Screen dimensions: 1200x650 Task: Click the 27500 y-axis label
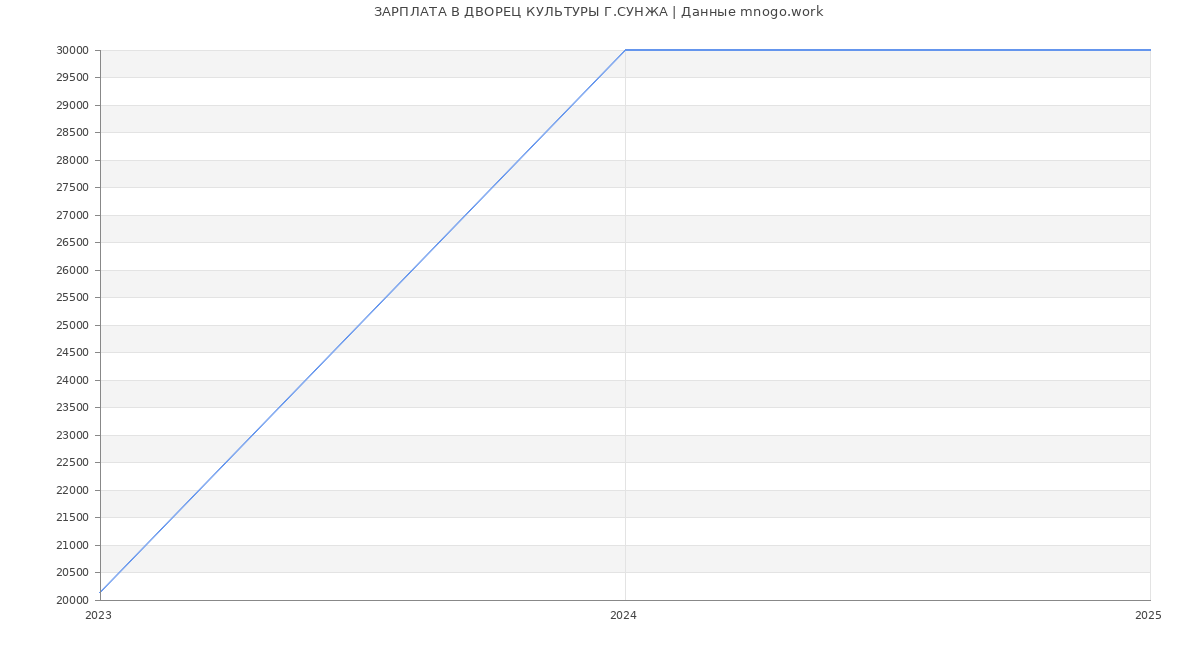(x=72, y=188)
